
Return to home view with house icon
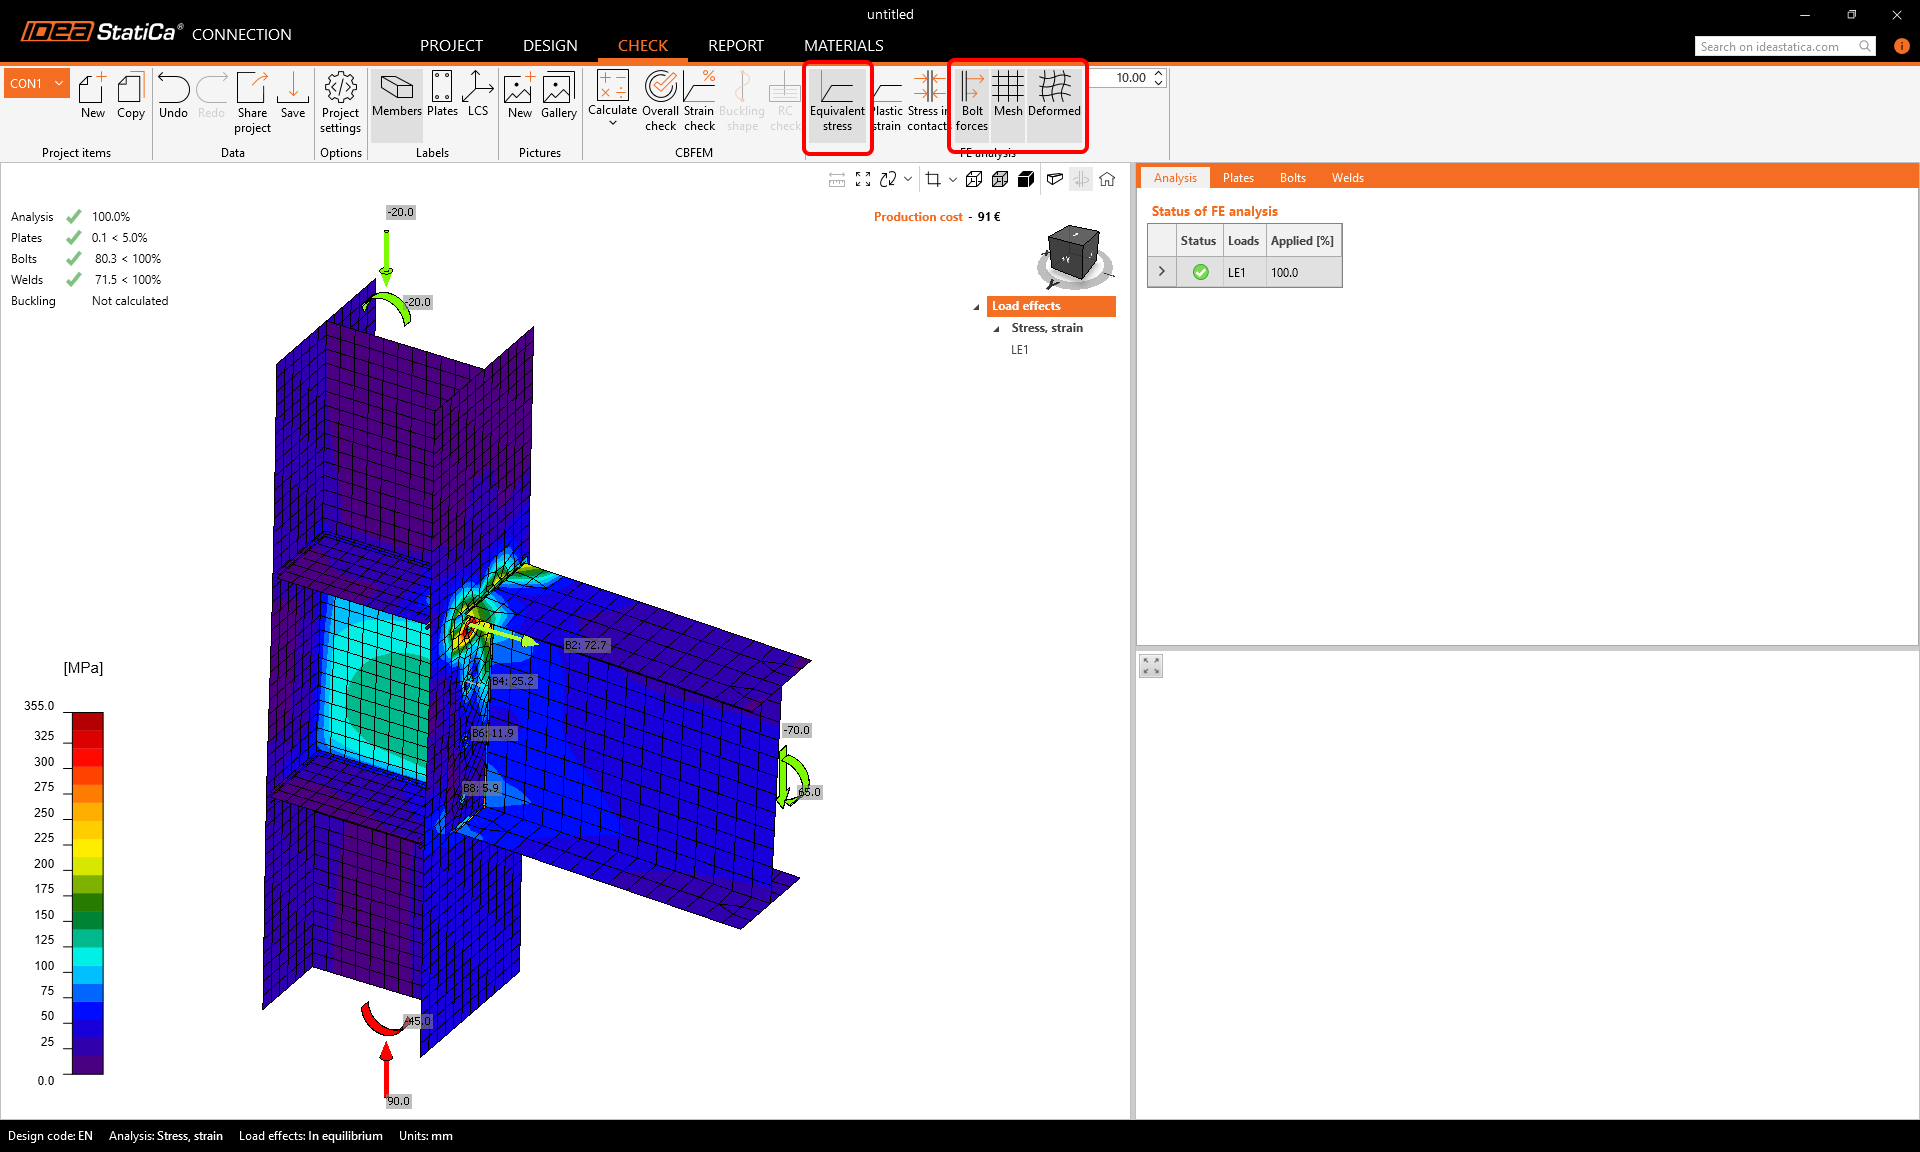[x=1107, y=179]
